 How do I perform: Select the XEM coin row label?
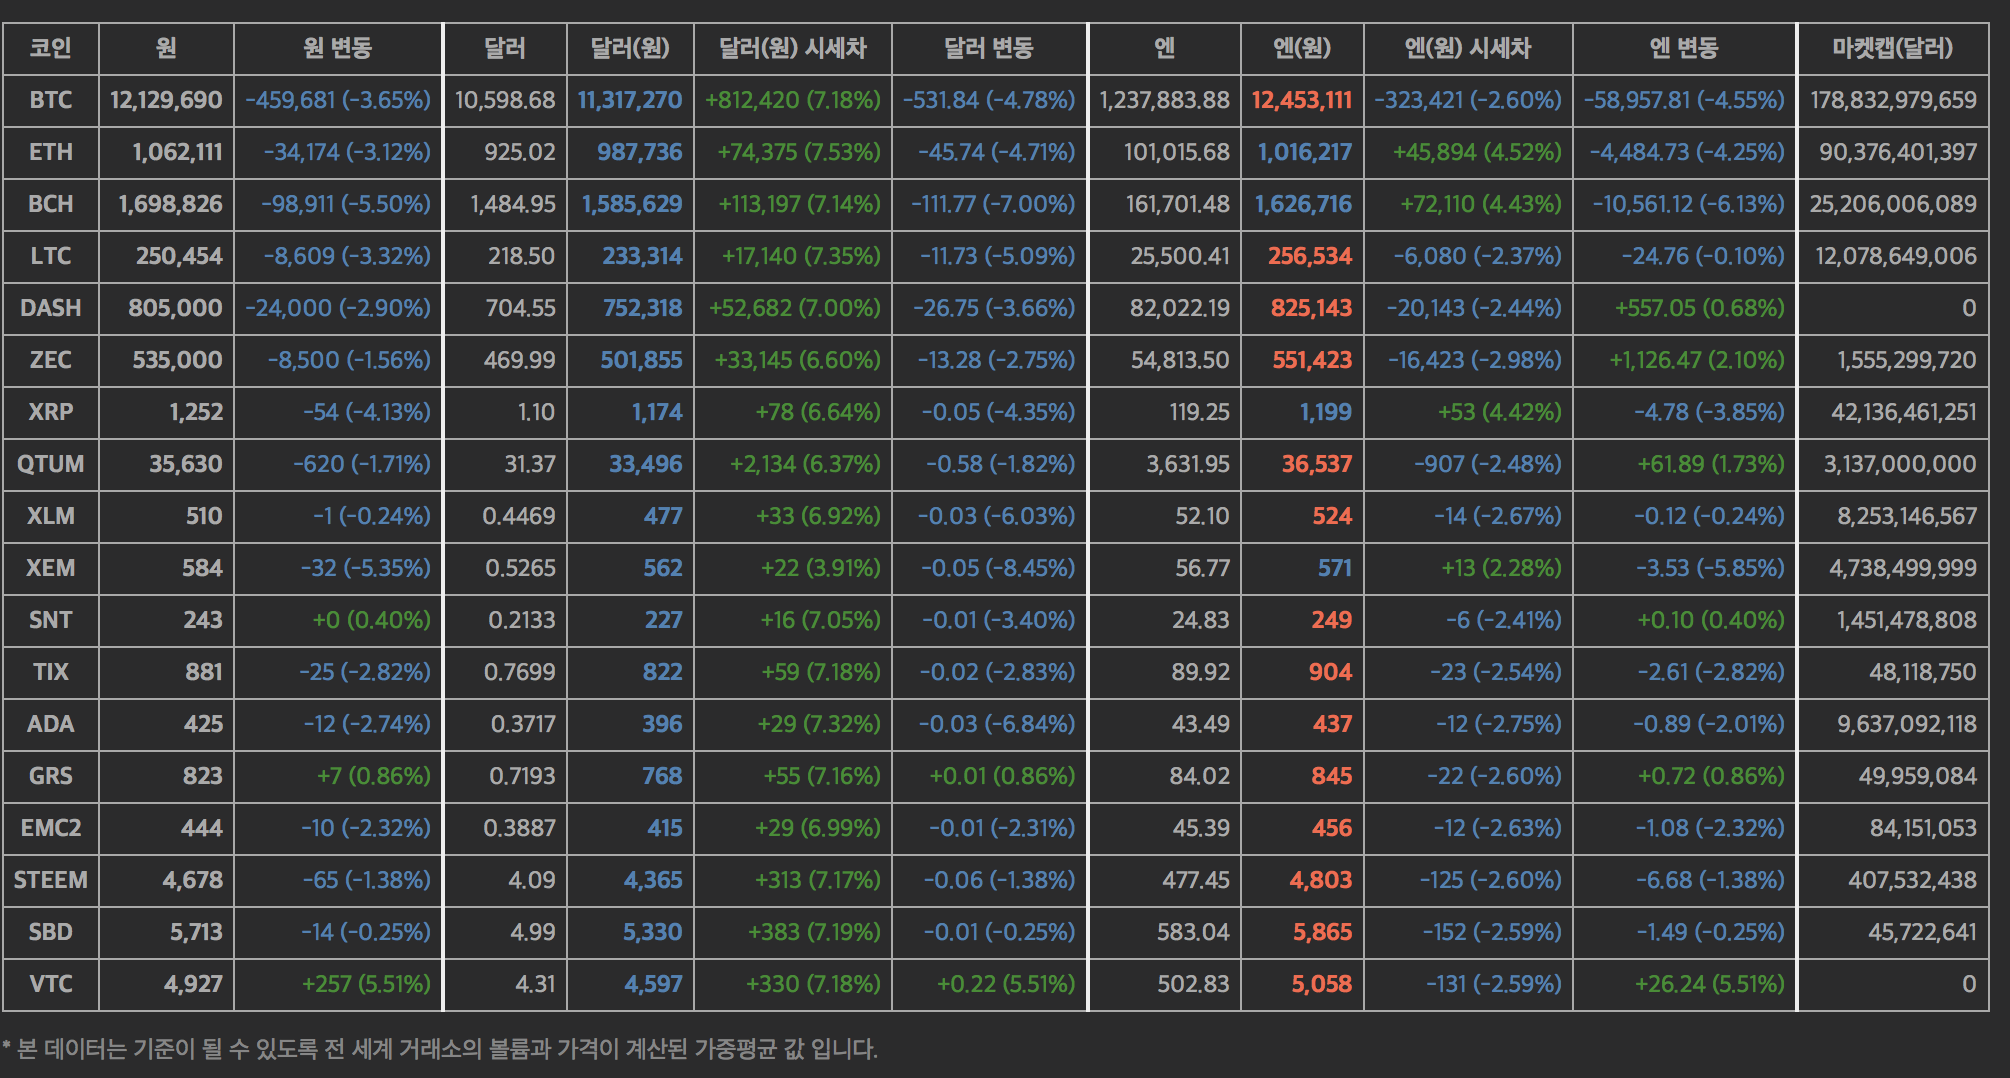(50, 568)
